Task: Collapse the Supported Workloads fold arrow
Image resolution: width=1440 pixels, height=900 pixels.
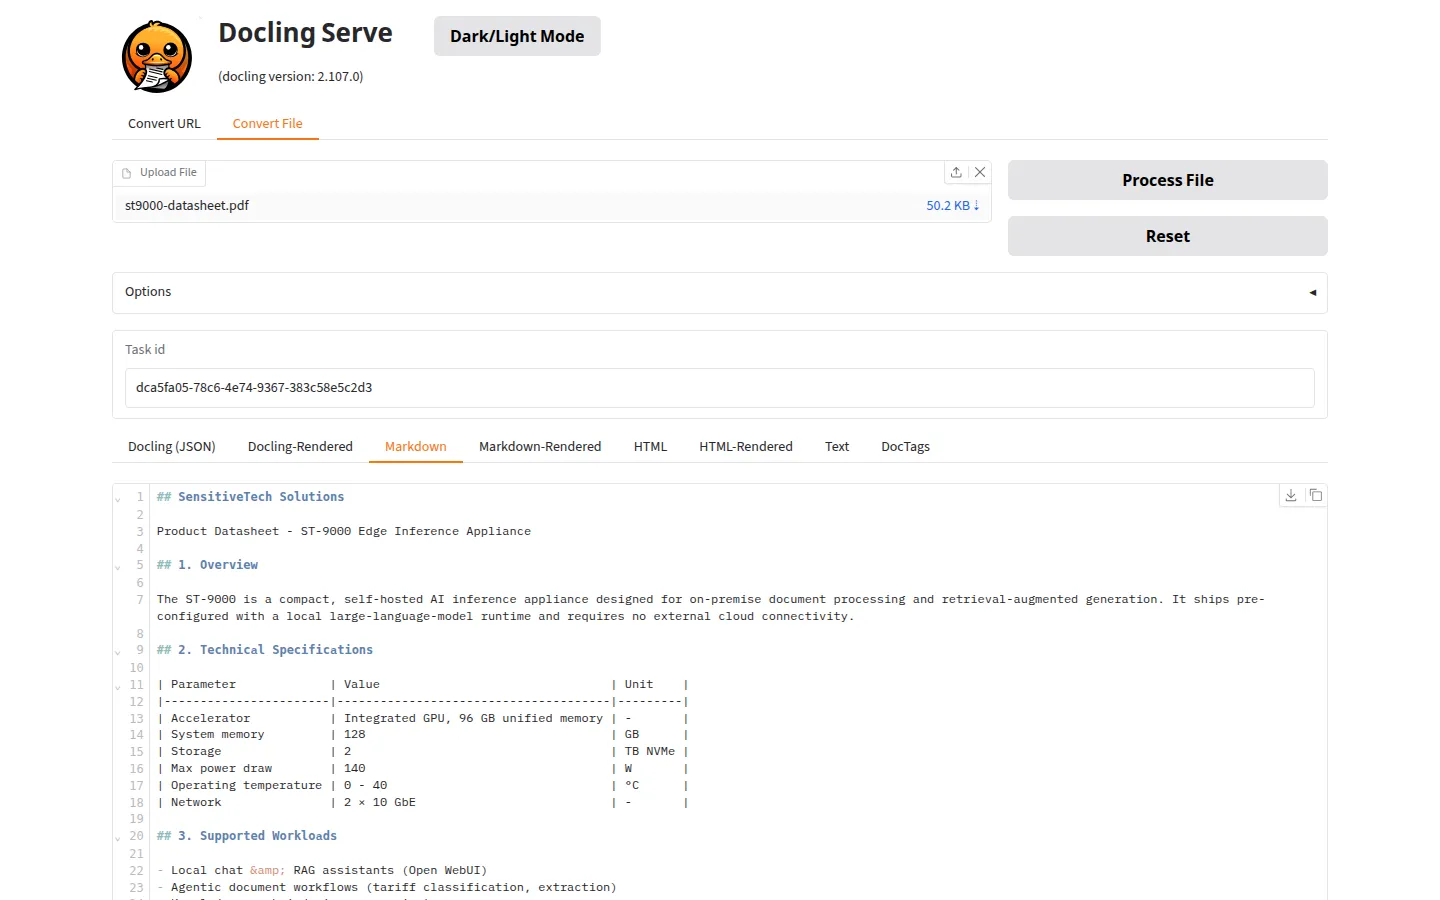Action: point(118,838)
